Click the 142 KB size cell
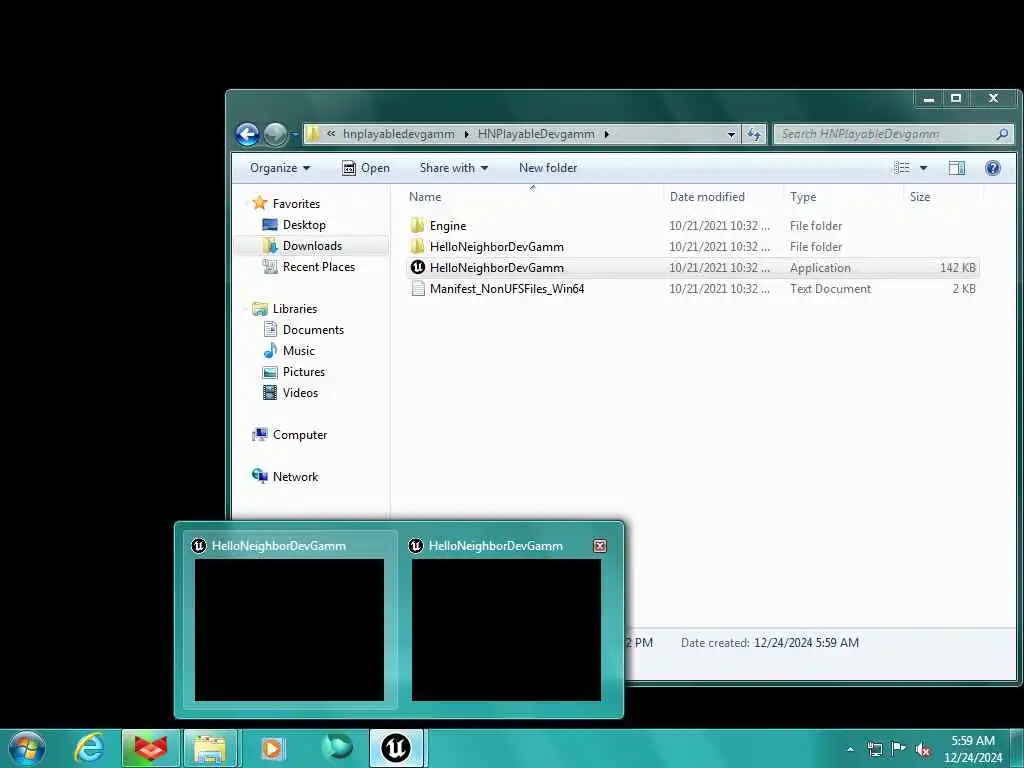Screen dimensions: 1024x768 (957, 268)
